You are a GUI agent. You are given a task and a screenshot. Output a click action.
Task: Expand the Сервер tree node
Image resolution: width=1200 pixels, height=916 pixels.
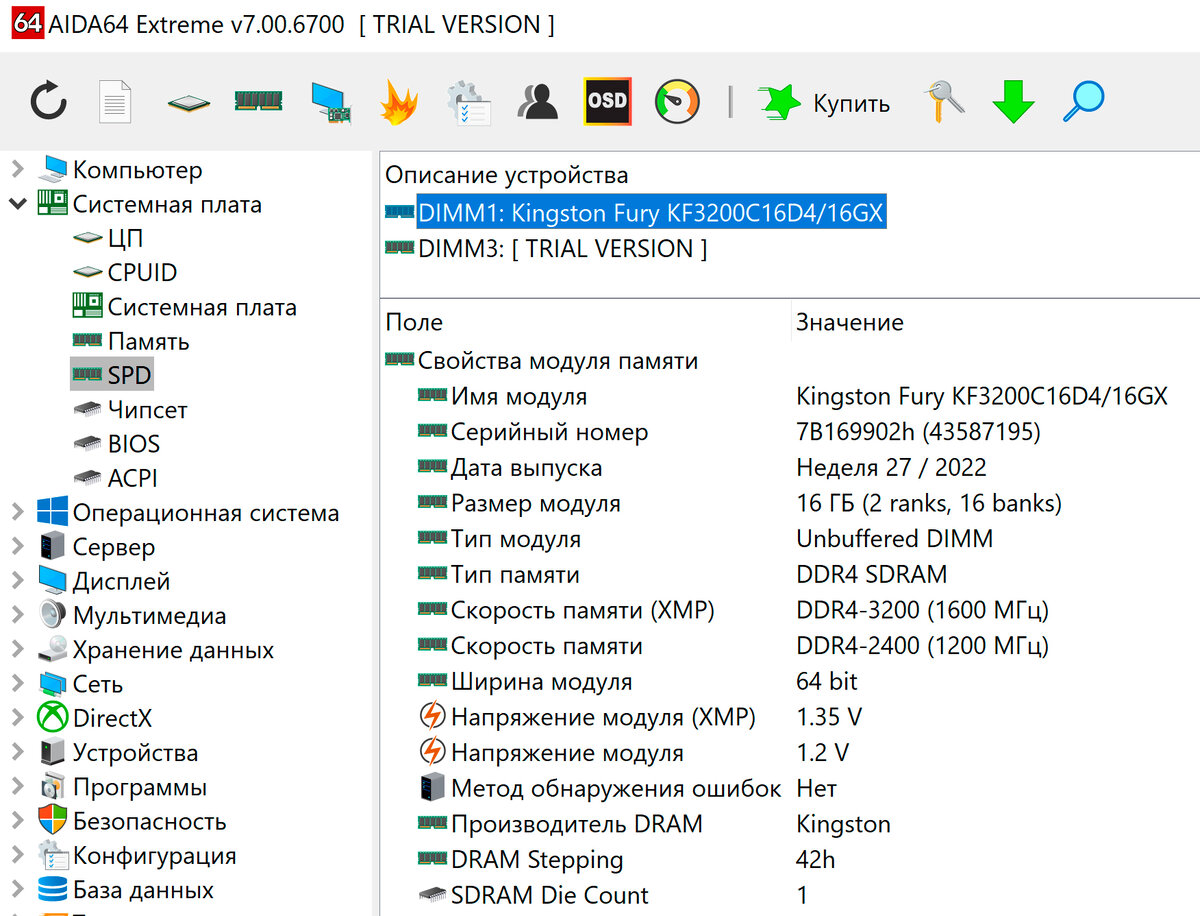pyautogui.click(x=18, y=547)
